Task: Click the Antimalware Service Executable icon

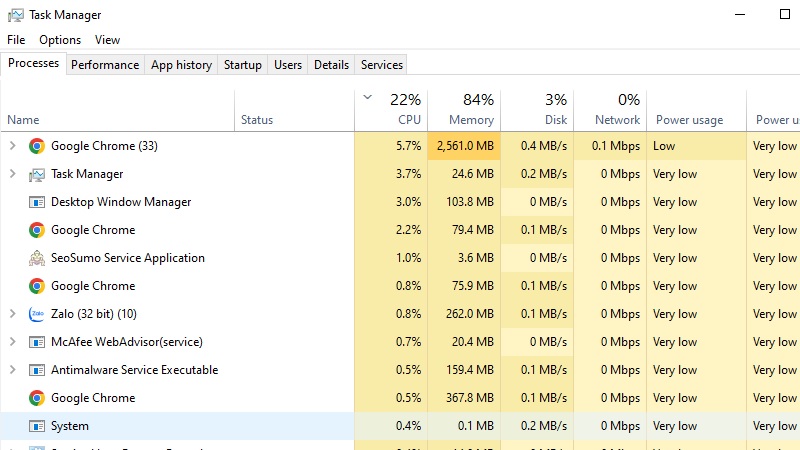Action: (x=37, y=370)
